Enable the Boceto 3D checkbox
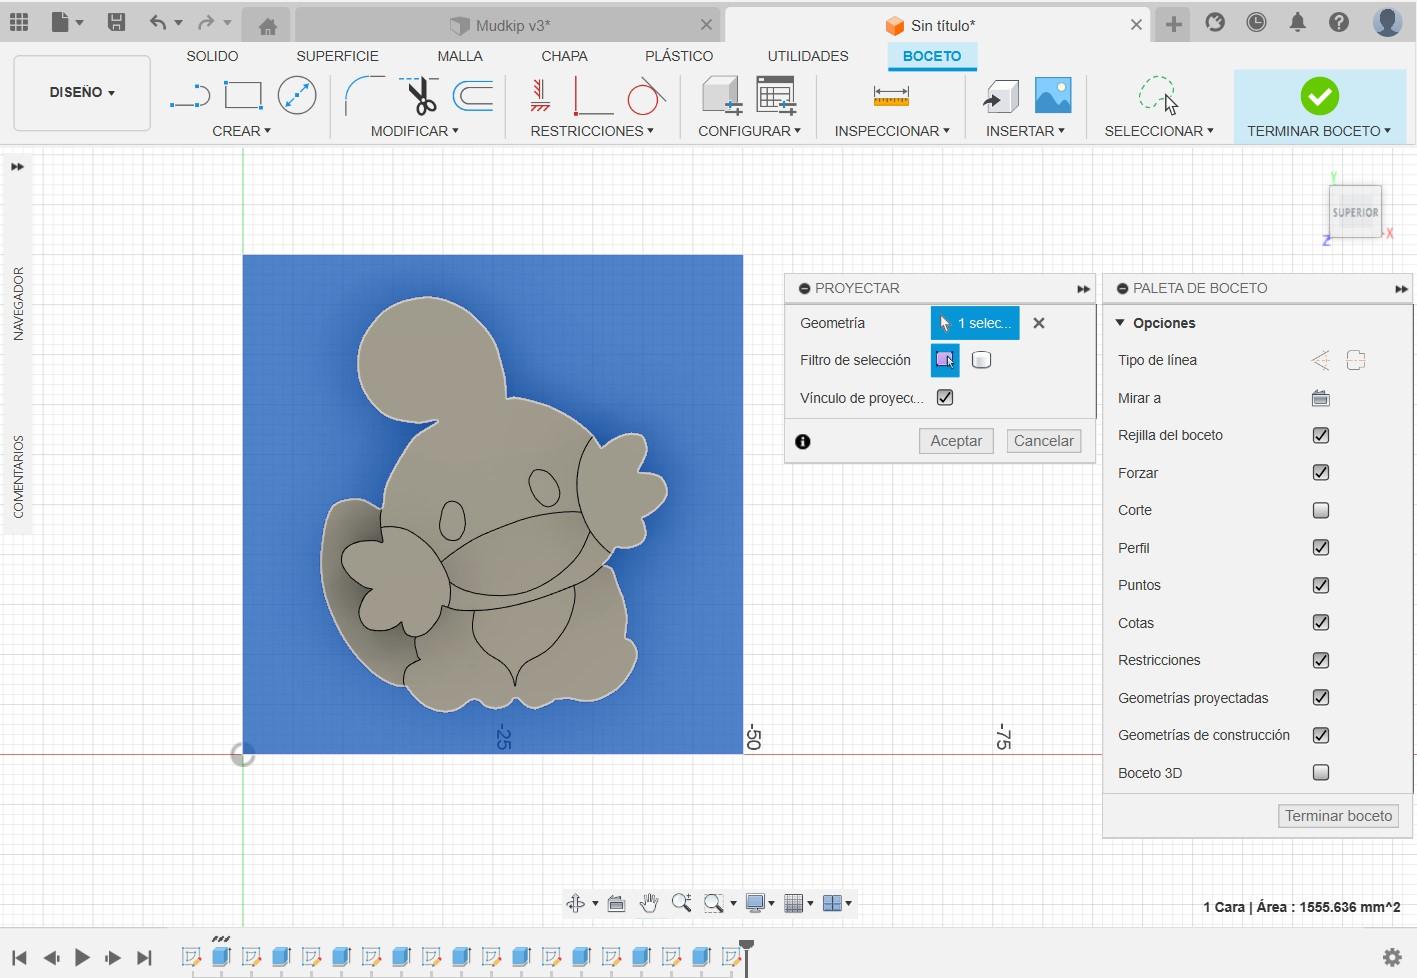The image size is (1417, 978). coord(1320,773)
